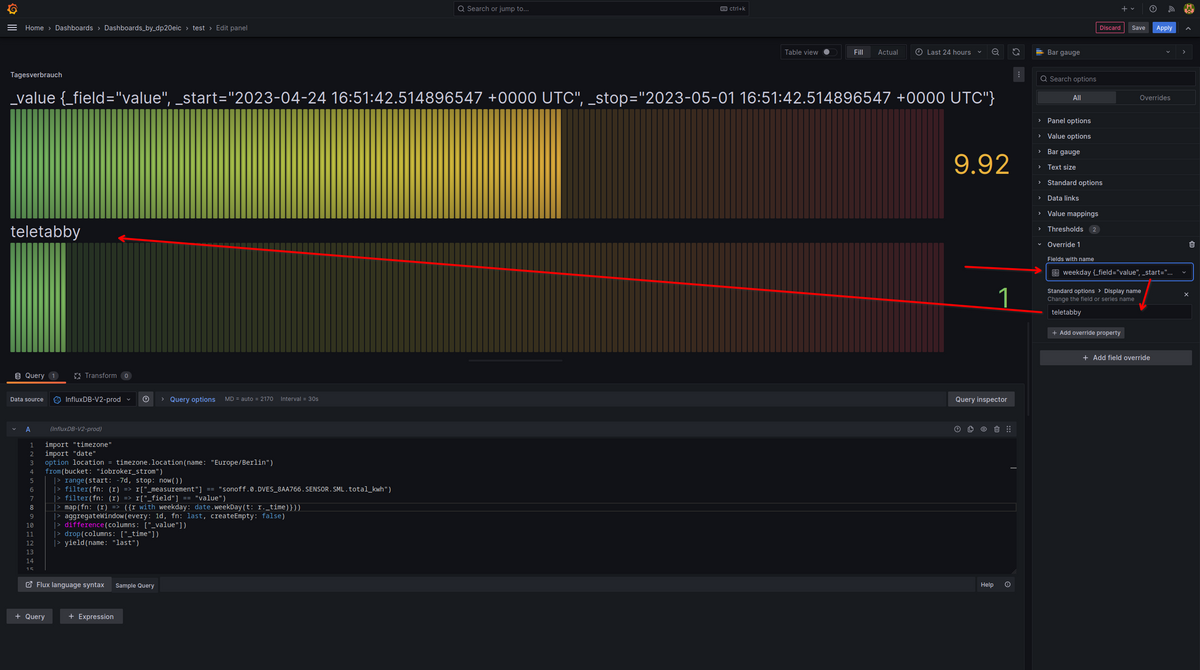Toggle the Table view switch
This screenshot has width=1200, height=670.
[826, 52]
